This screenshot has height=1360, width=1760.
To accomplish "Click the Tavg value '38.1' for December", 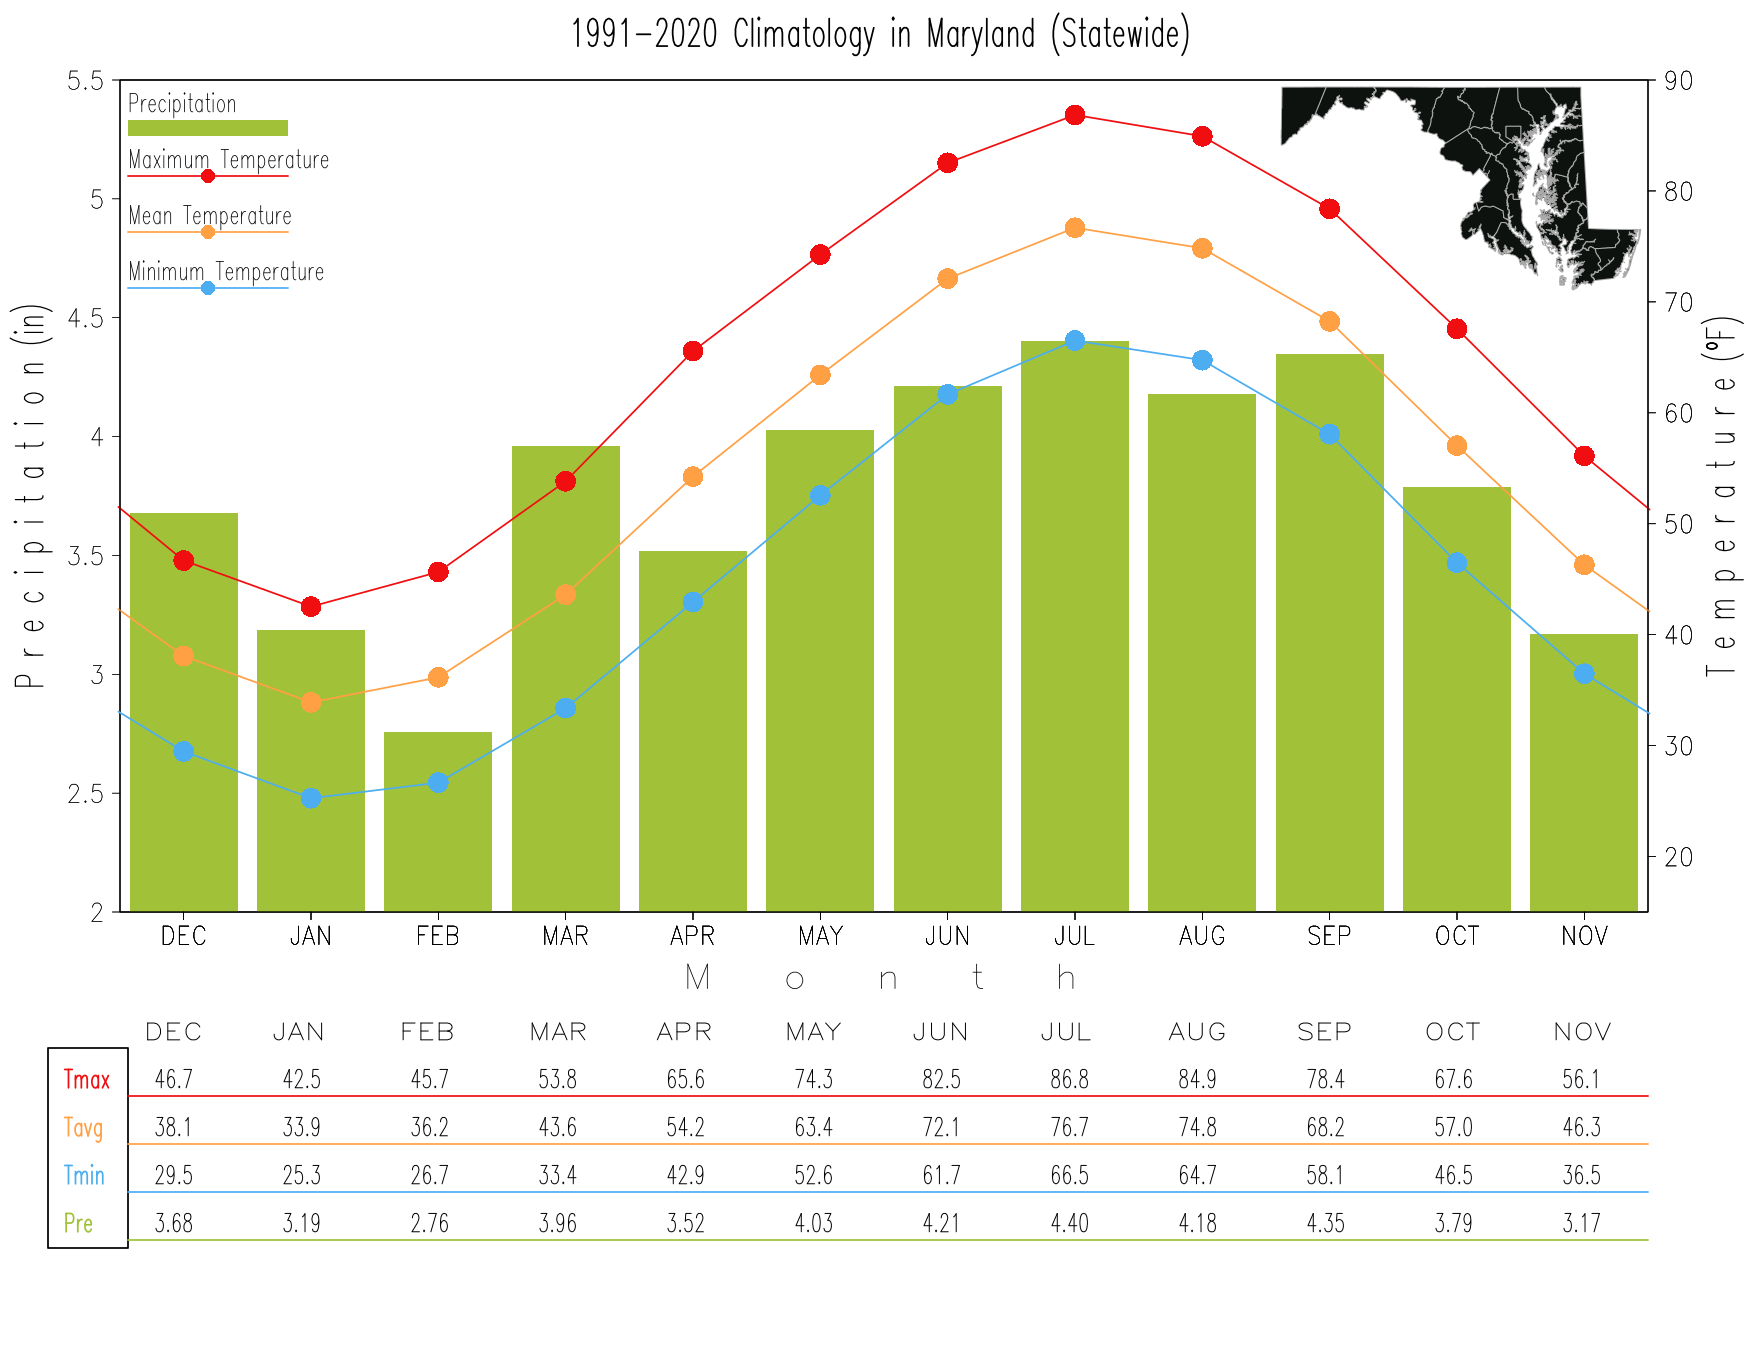I will click(x=174, y=1128).
